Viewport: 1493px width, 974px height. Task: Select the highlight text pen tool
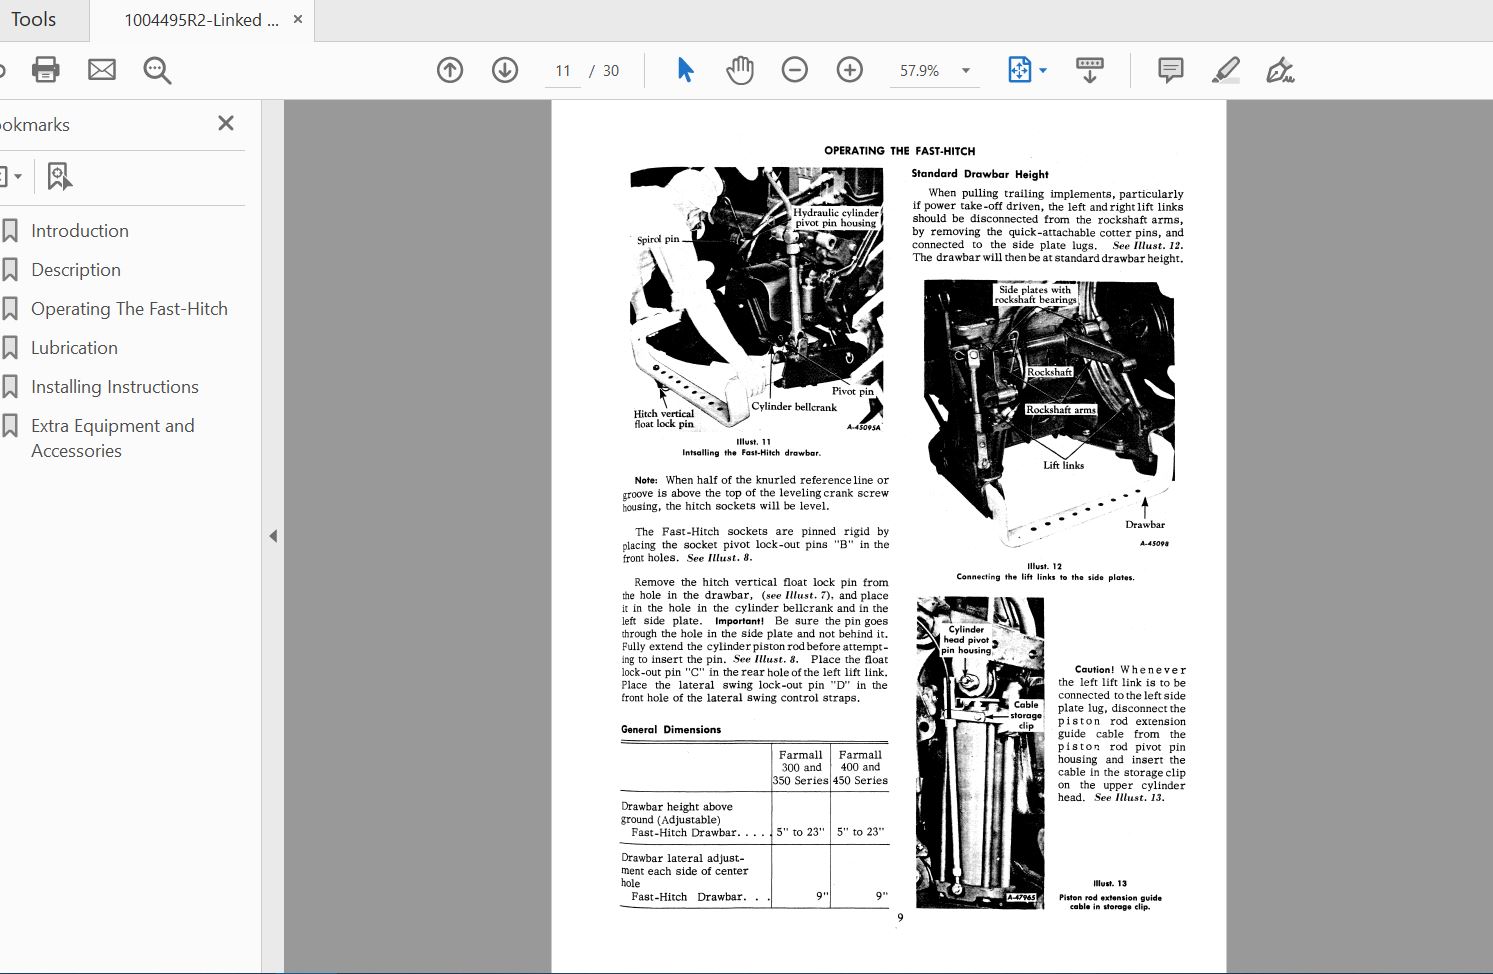click(x=1225, y=70)
